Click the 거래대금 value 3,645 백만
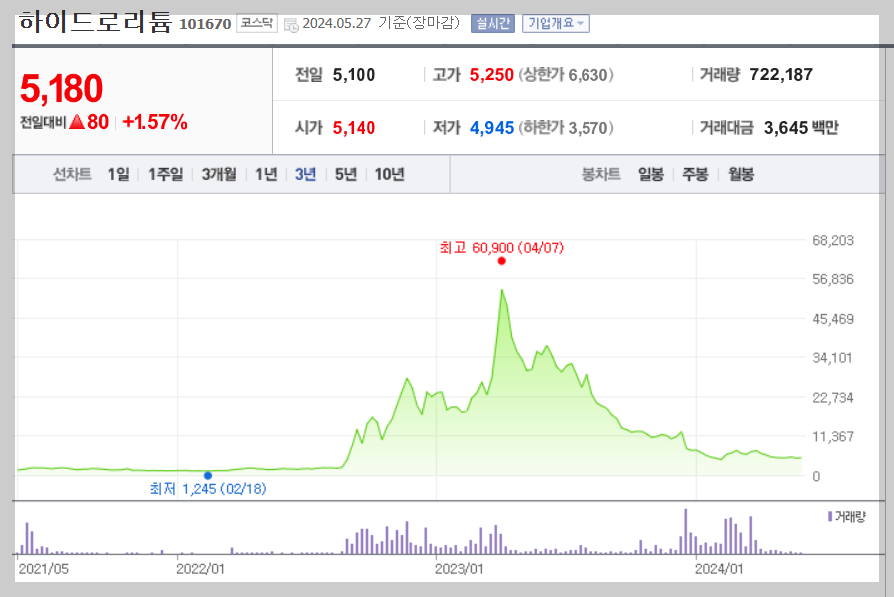This screenshot has width=894, height=597. [x=801, y=128]
